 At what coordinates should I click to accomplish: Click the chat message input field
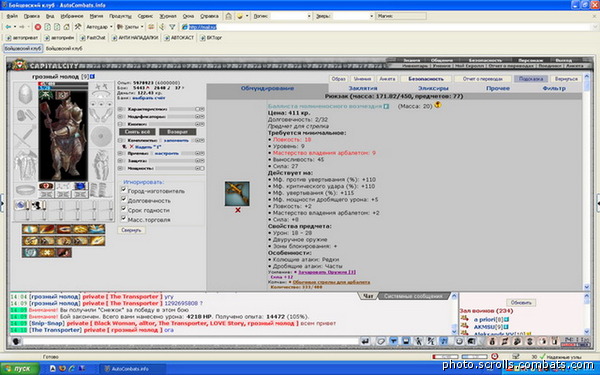pos(190,341)
